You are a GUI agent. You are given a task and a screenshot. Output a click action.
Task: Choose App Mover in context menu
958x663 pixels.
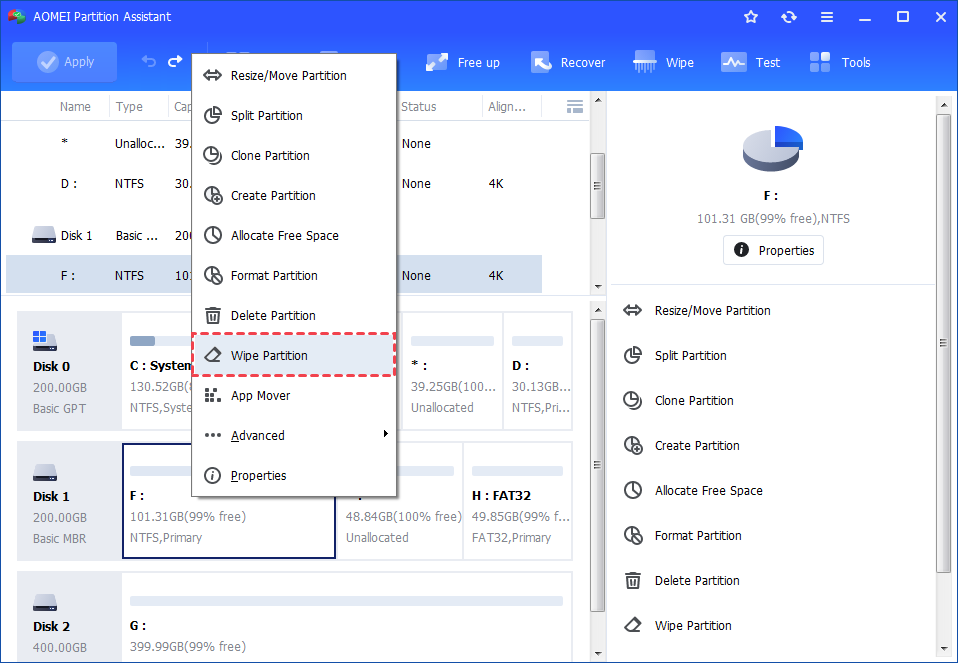294,396
